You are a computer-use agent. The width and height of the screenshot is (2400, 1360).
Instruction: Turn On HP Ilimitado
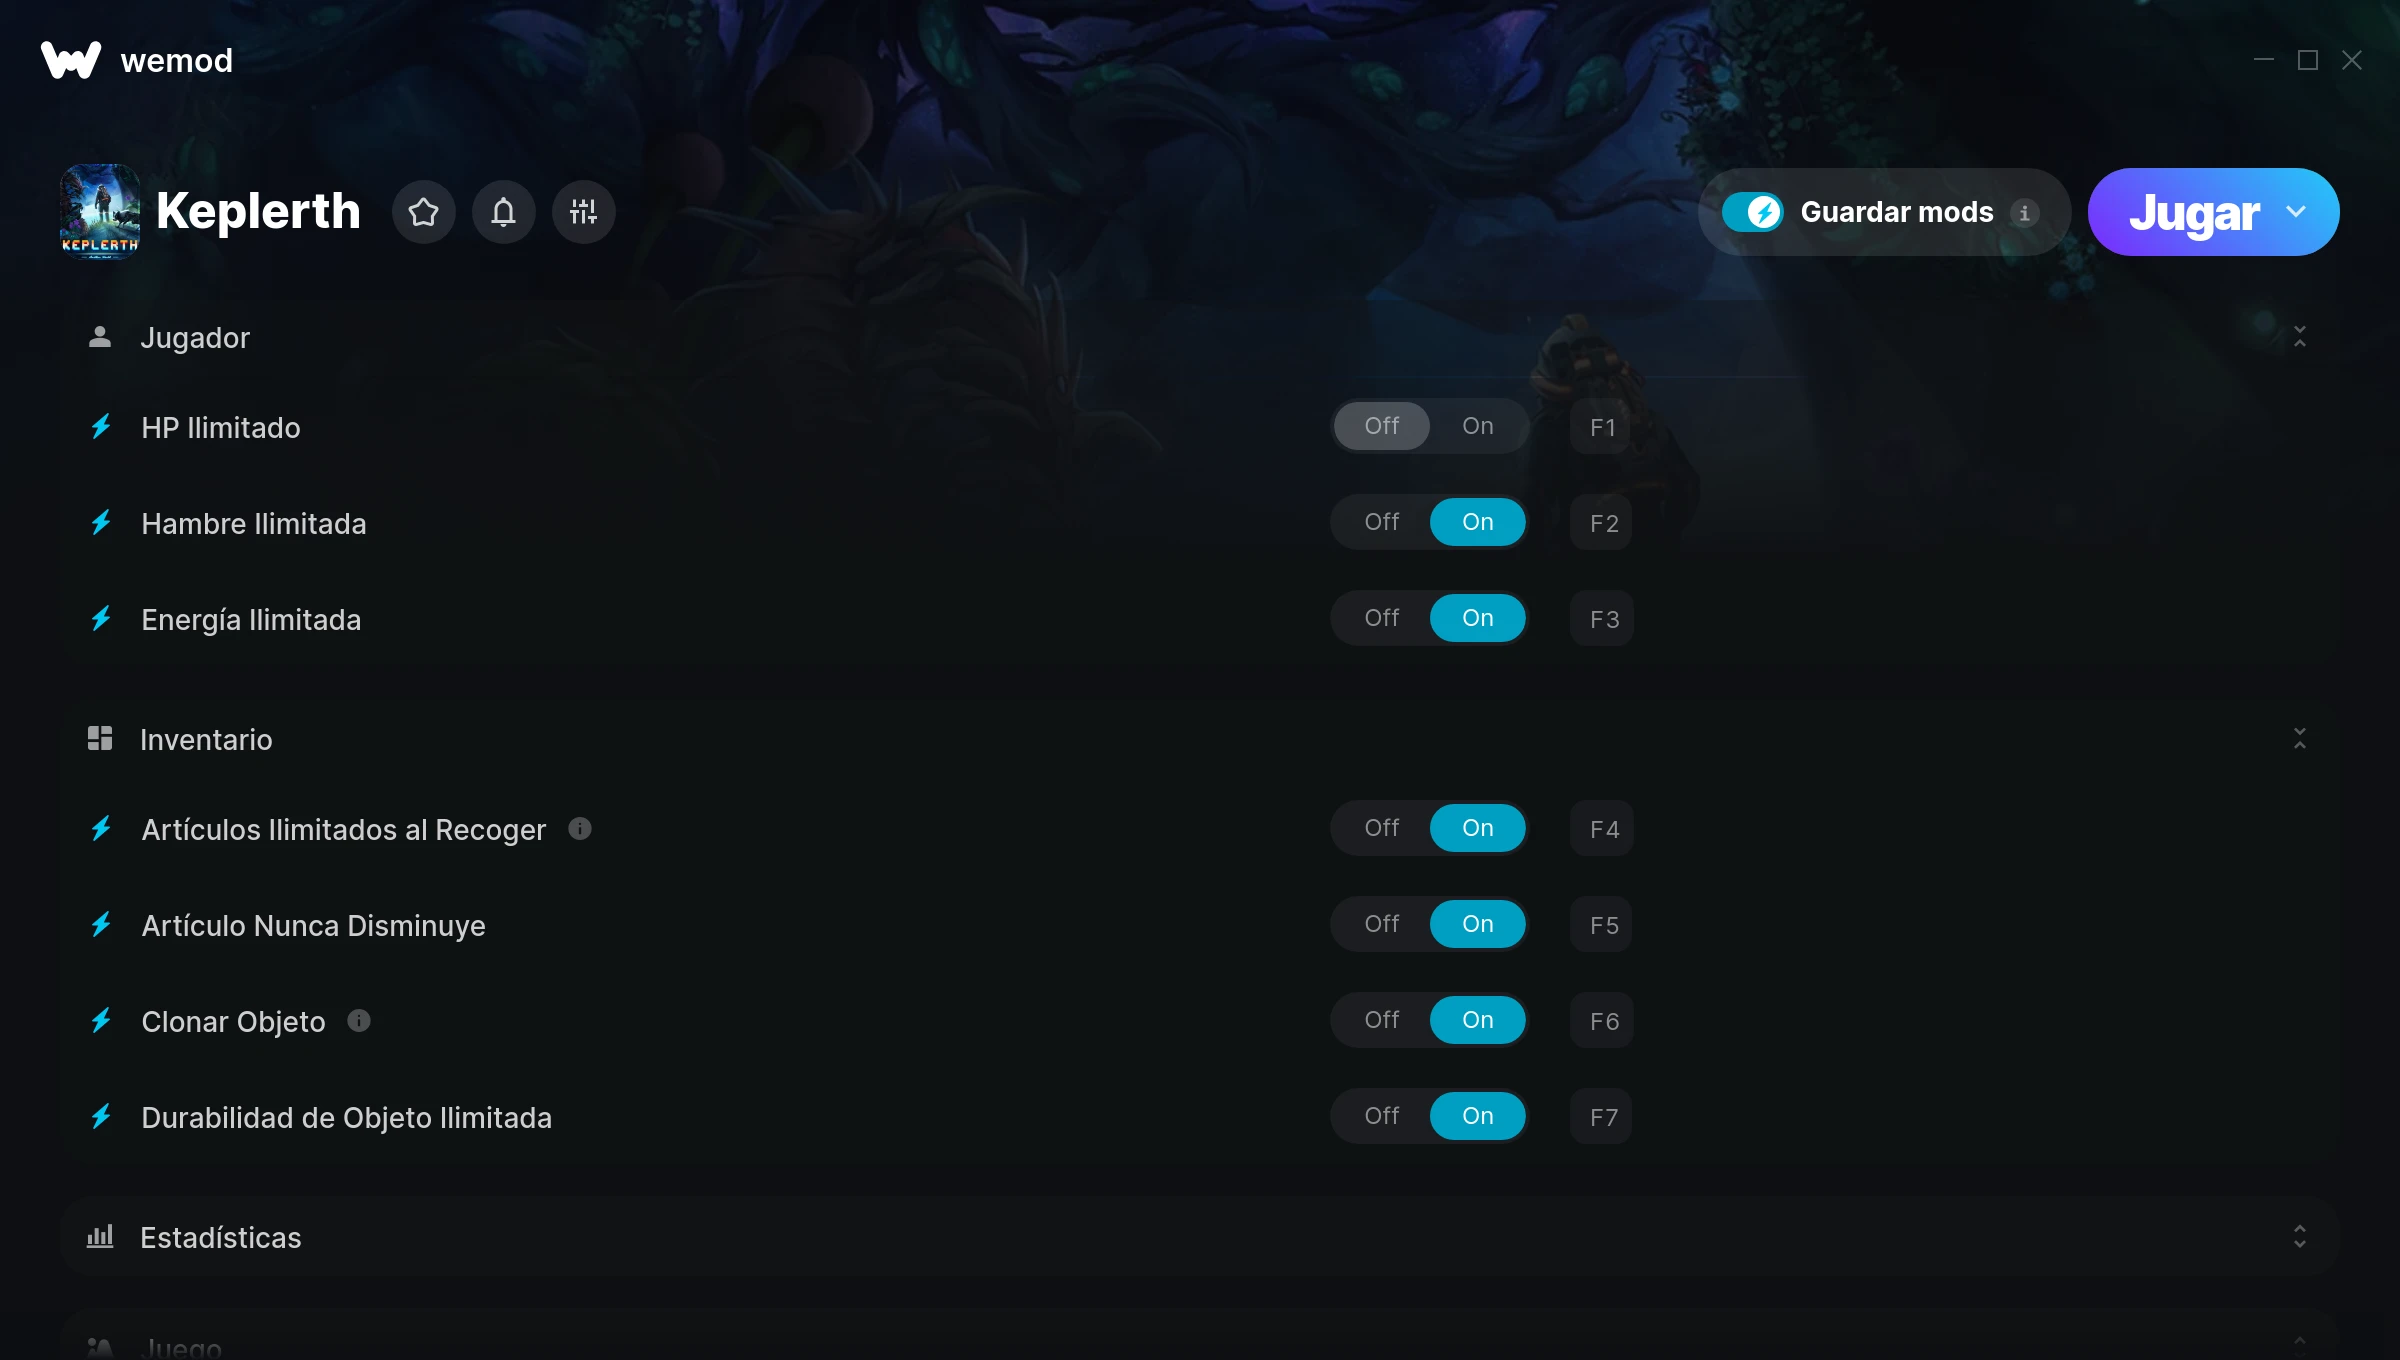click(x=1478, y=426)
